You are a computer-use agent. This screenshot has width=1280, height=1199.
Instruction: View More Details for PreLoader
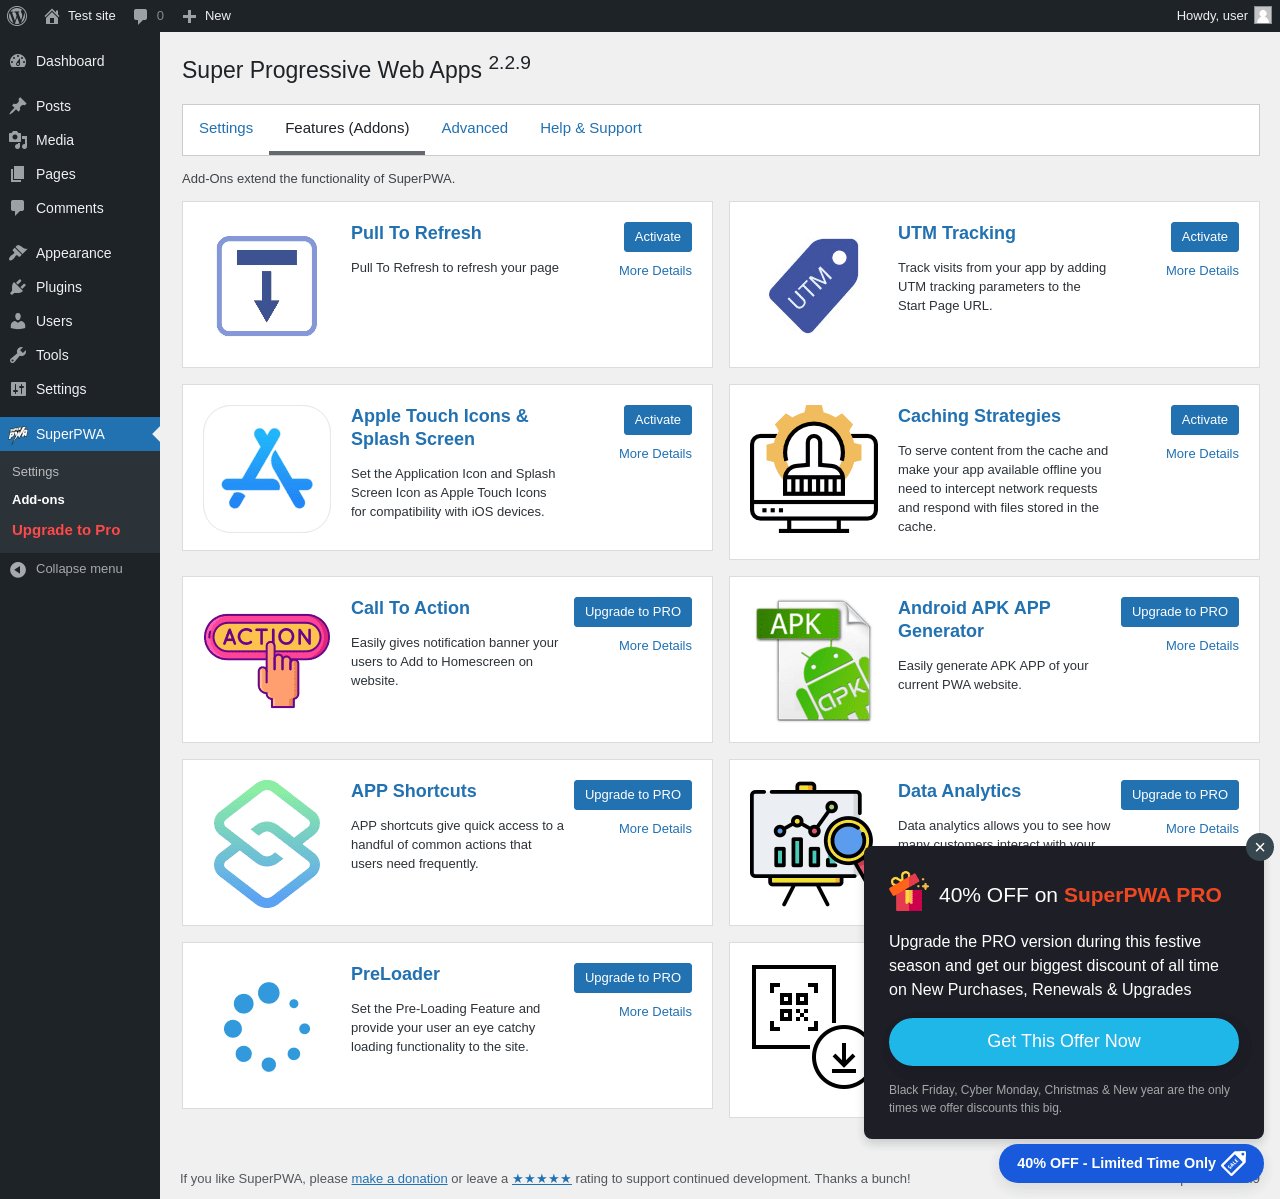pyautogui.click(x=655, y=1012)
